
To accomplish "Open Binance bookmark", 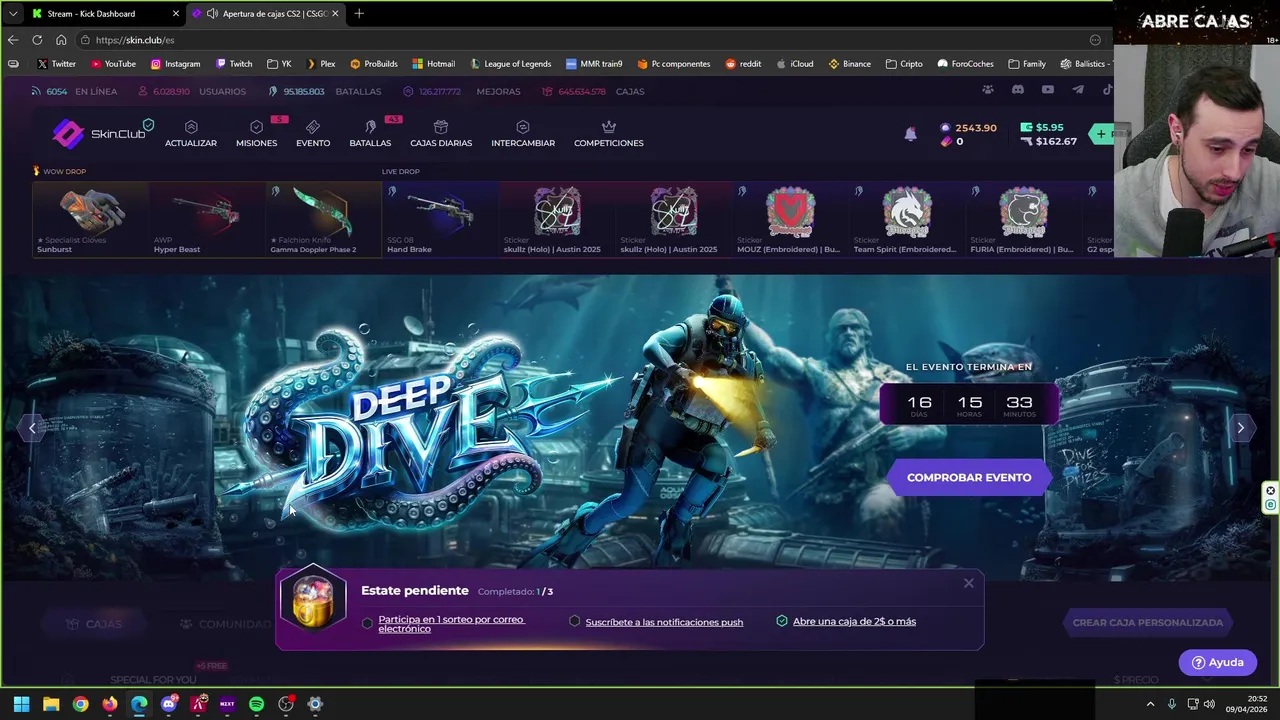I will [x=849, y=64].
